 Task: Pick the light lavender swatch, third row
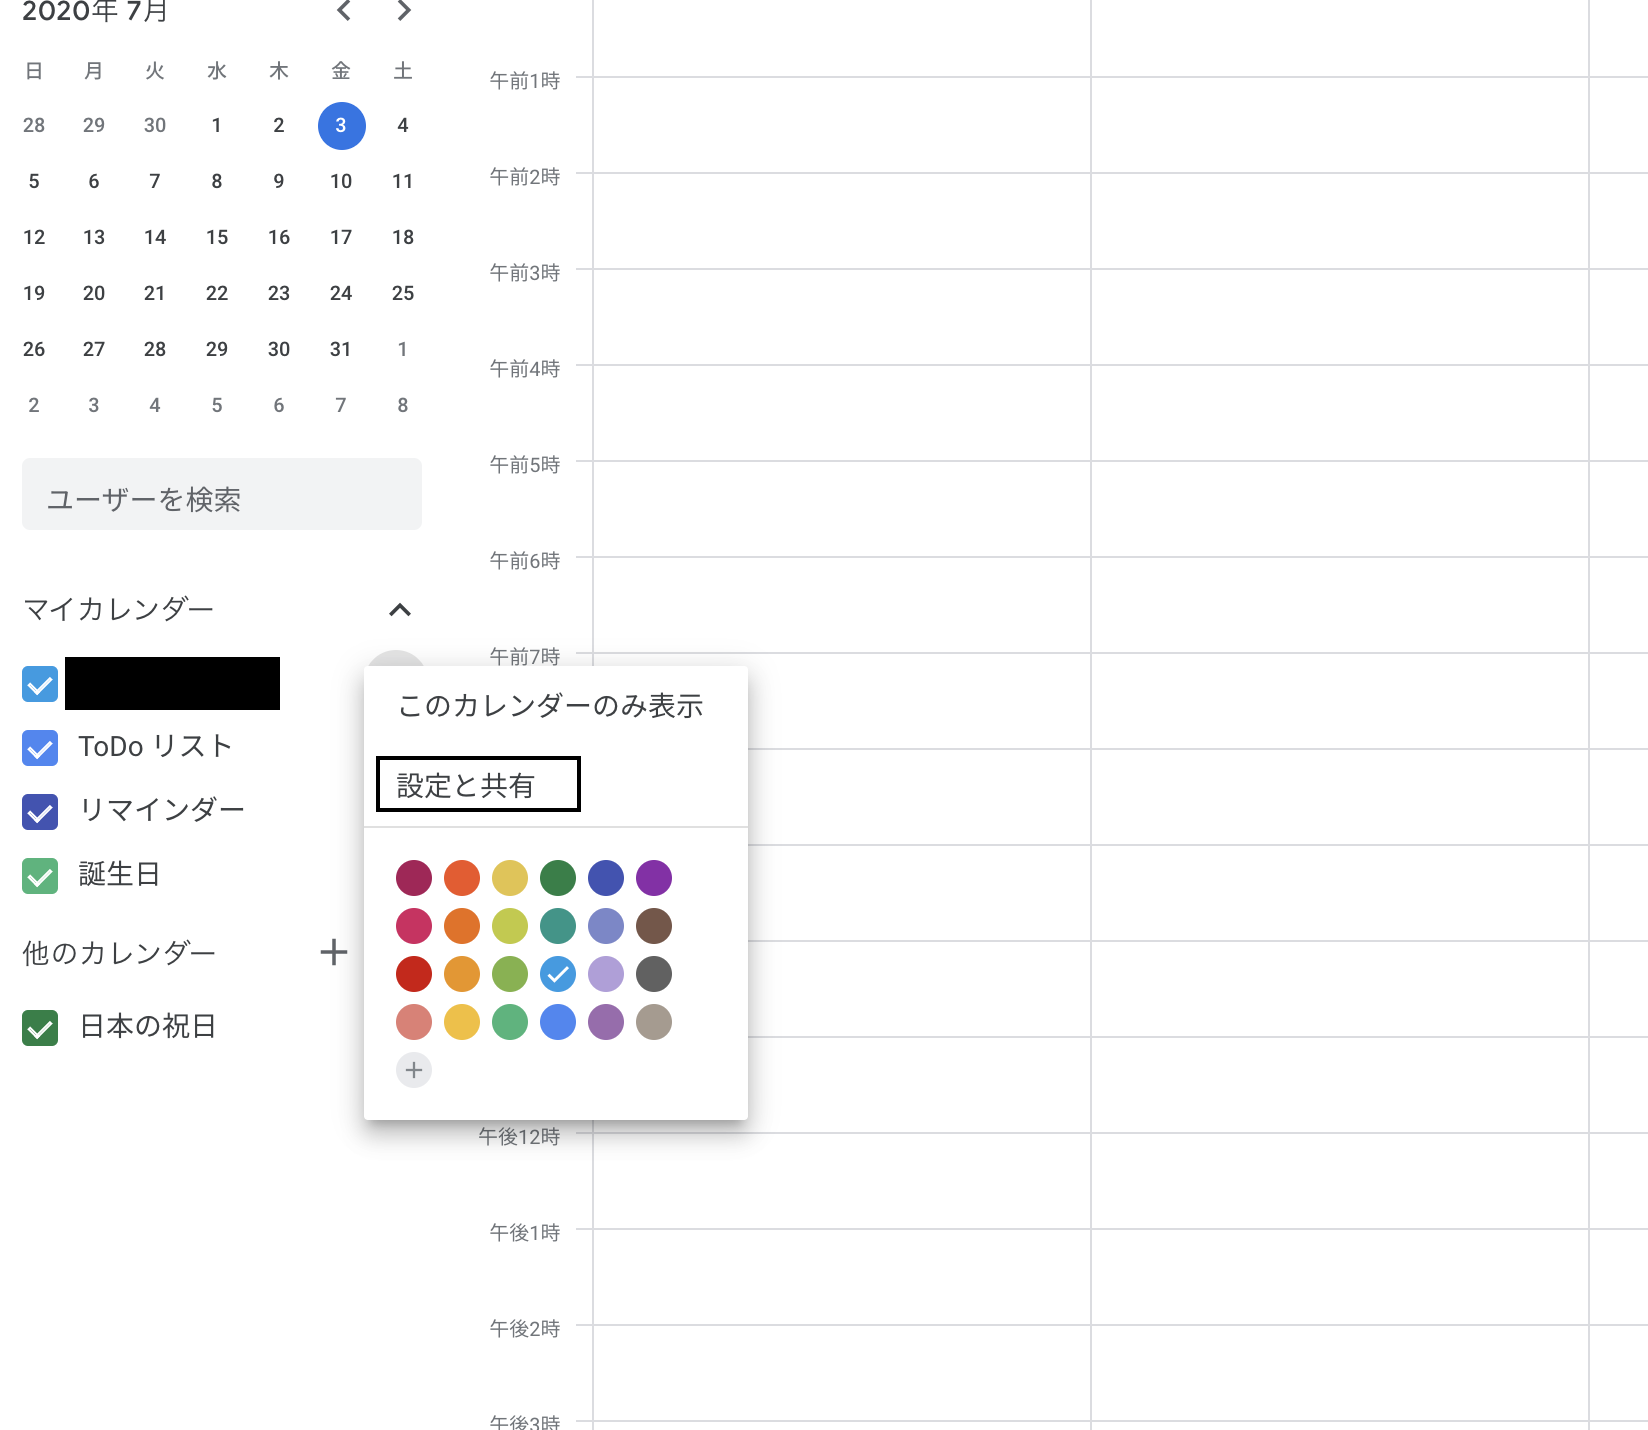(606, 974)
